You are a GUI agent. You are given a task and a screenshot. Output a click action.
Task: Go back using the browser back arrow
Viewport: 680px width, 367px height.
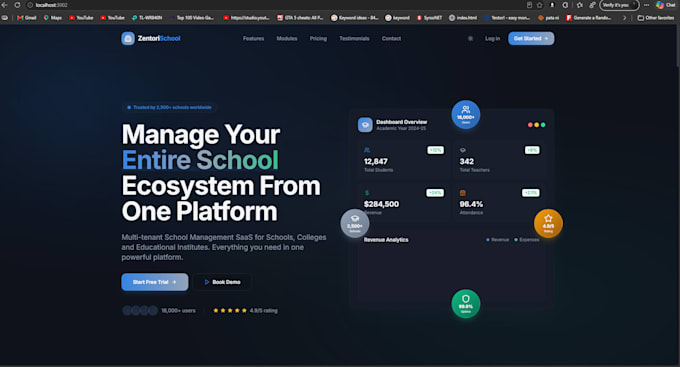tap(5, 5)
